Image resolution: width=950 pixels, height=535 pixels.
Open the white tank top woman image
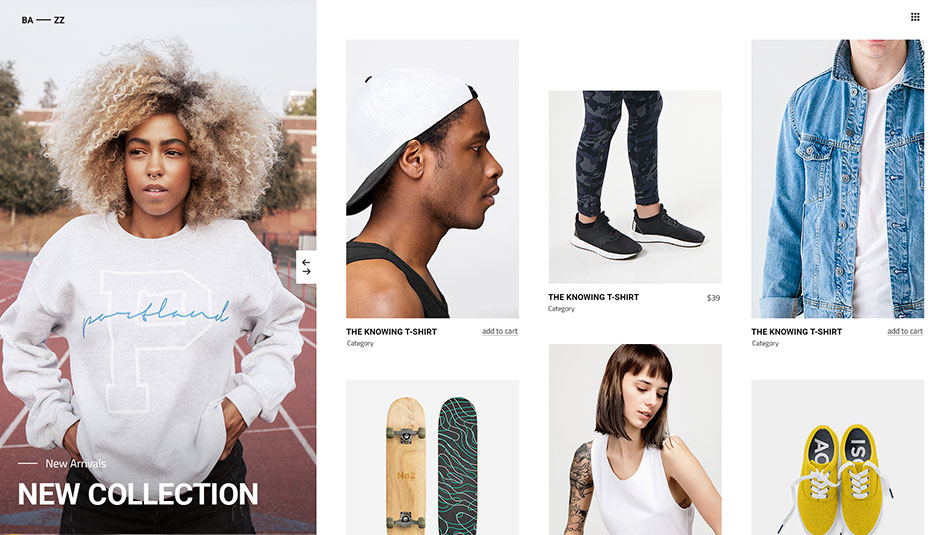[x=635, y=439]
